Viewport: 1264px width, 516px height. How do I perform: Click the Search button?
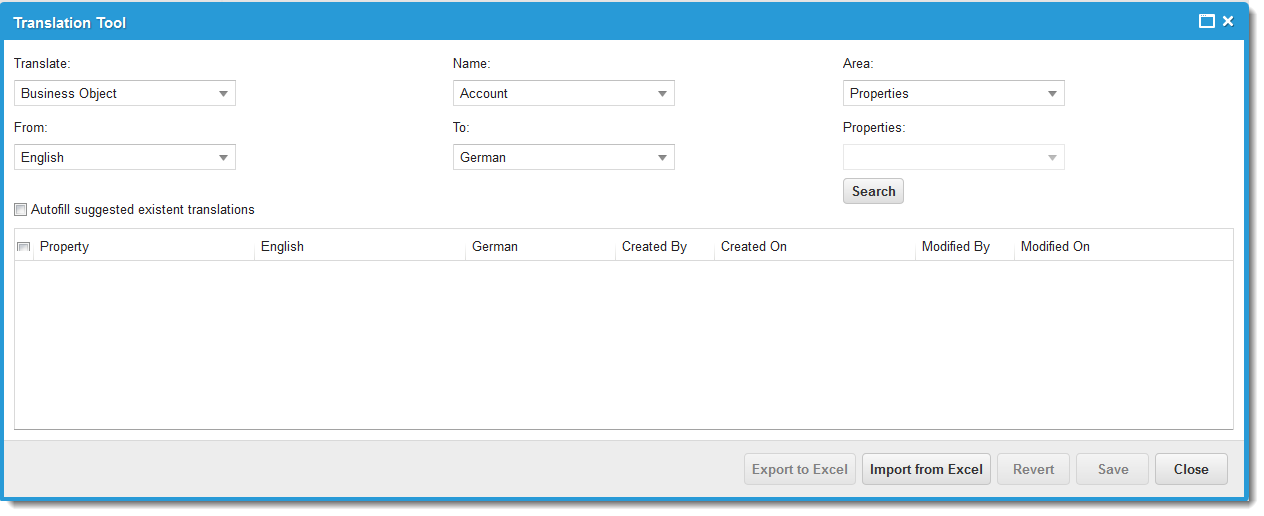[873, 191]
